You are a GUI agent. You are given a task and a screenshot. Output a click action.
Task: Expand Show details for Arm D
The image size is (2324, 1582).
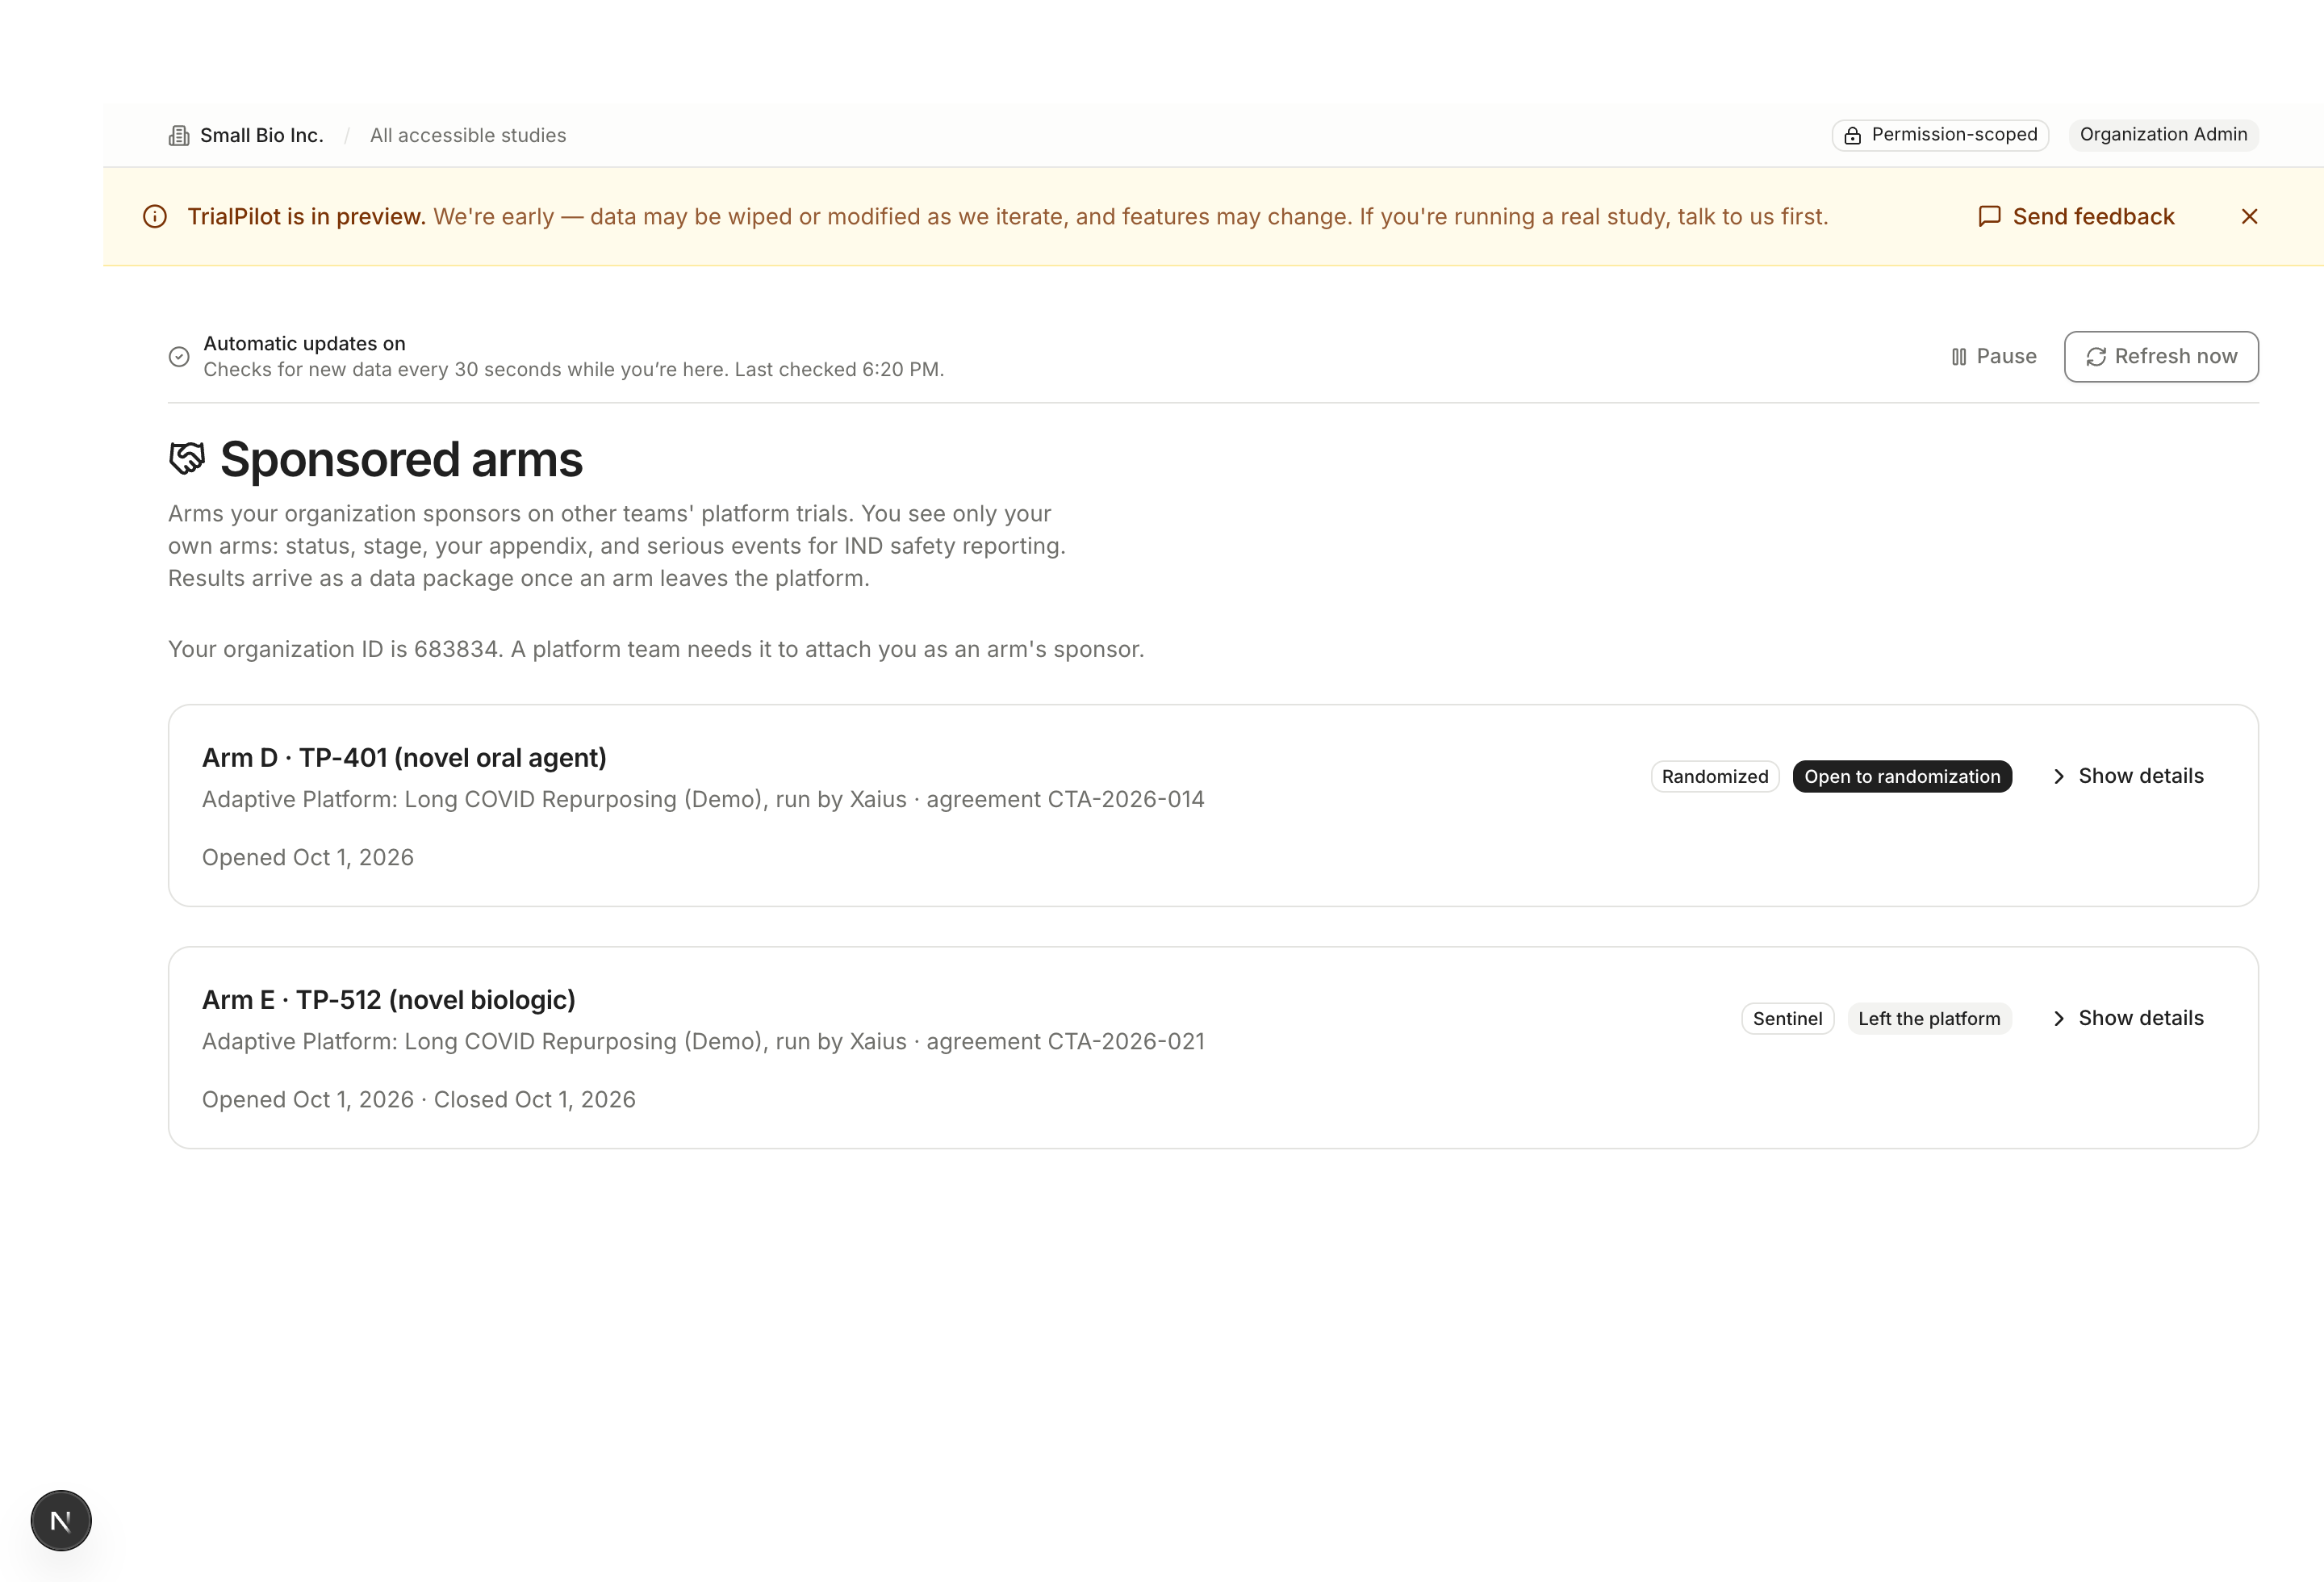pyautogui.click(x=2127, y=776)
